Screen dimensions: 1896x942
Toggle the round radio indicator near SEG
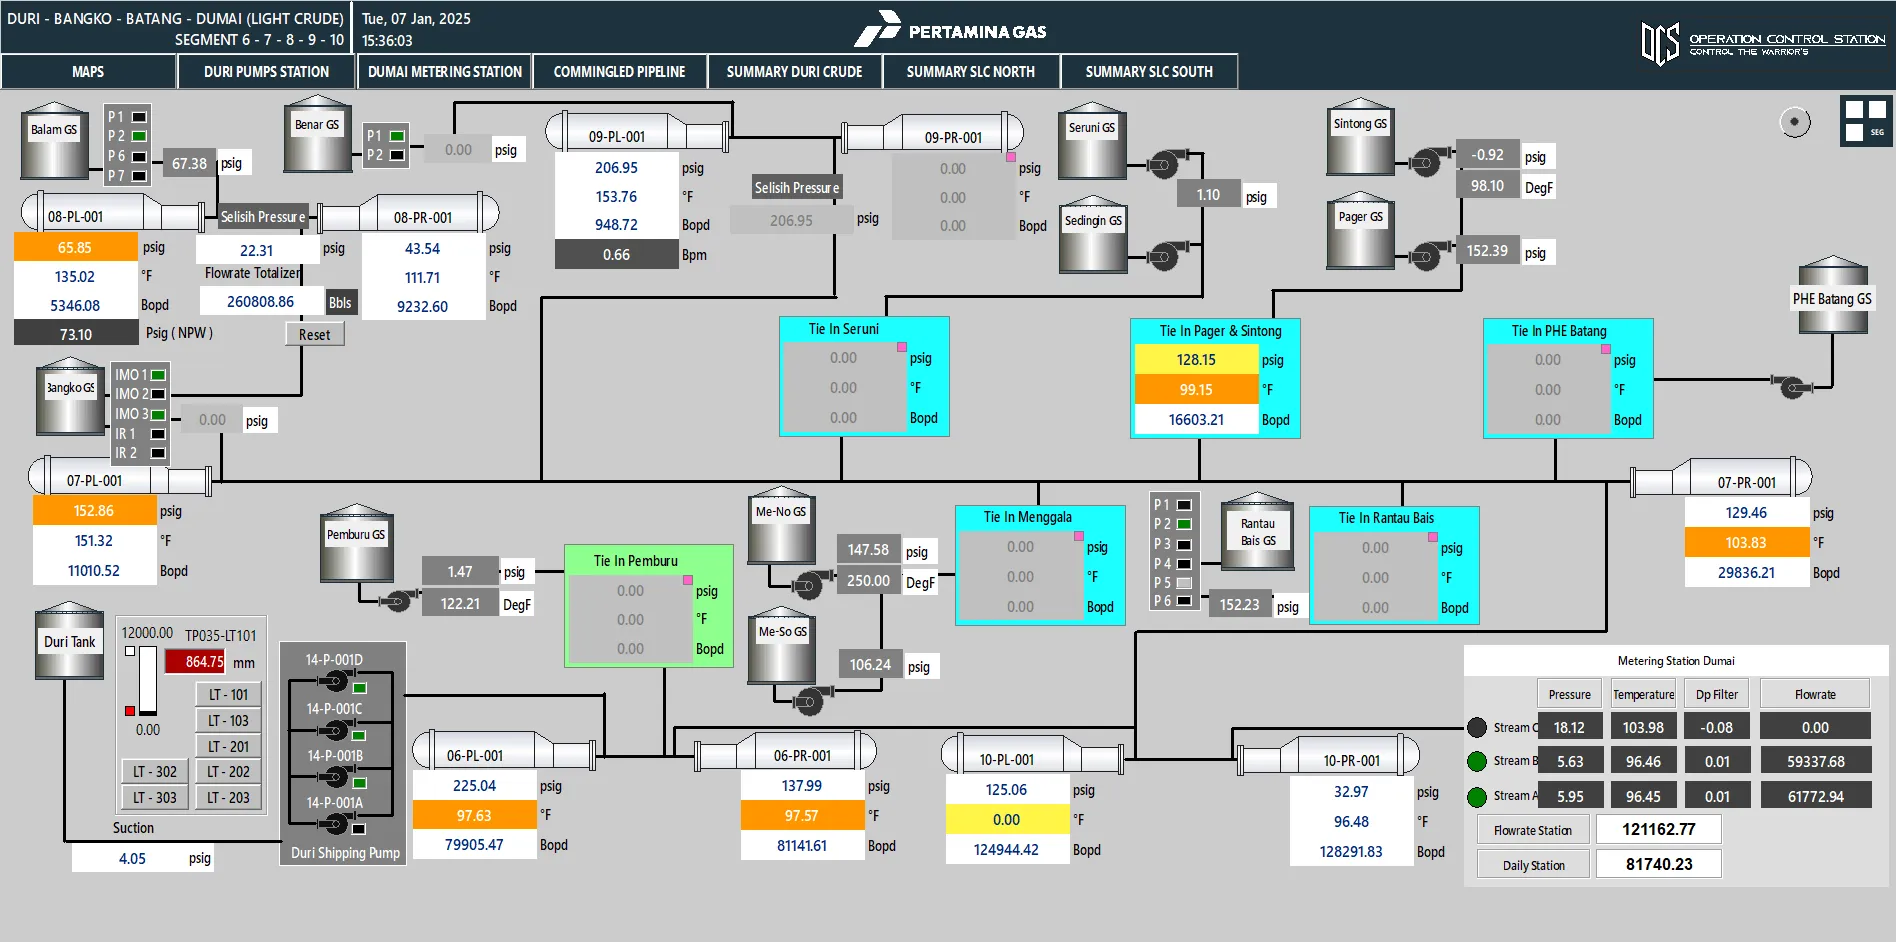[1795, 122]
